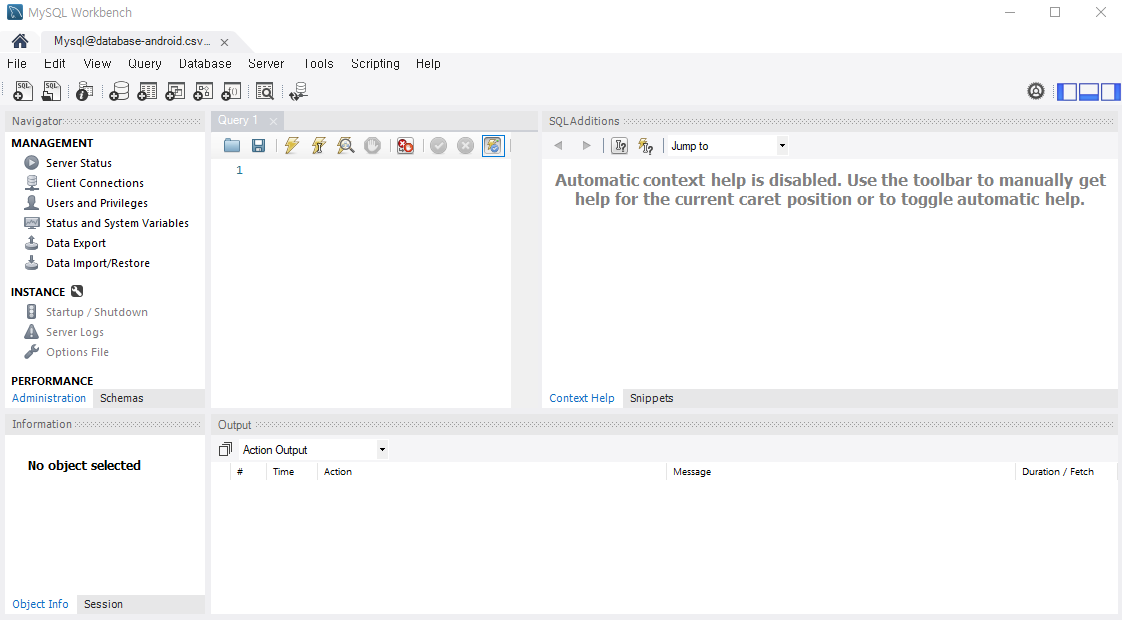Screen dimensions: 1122x620
Task: Go back in context help
Action: (x=558, y=145)
